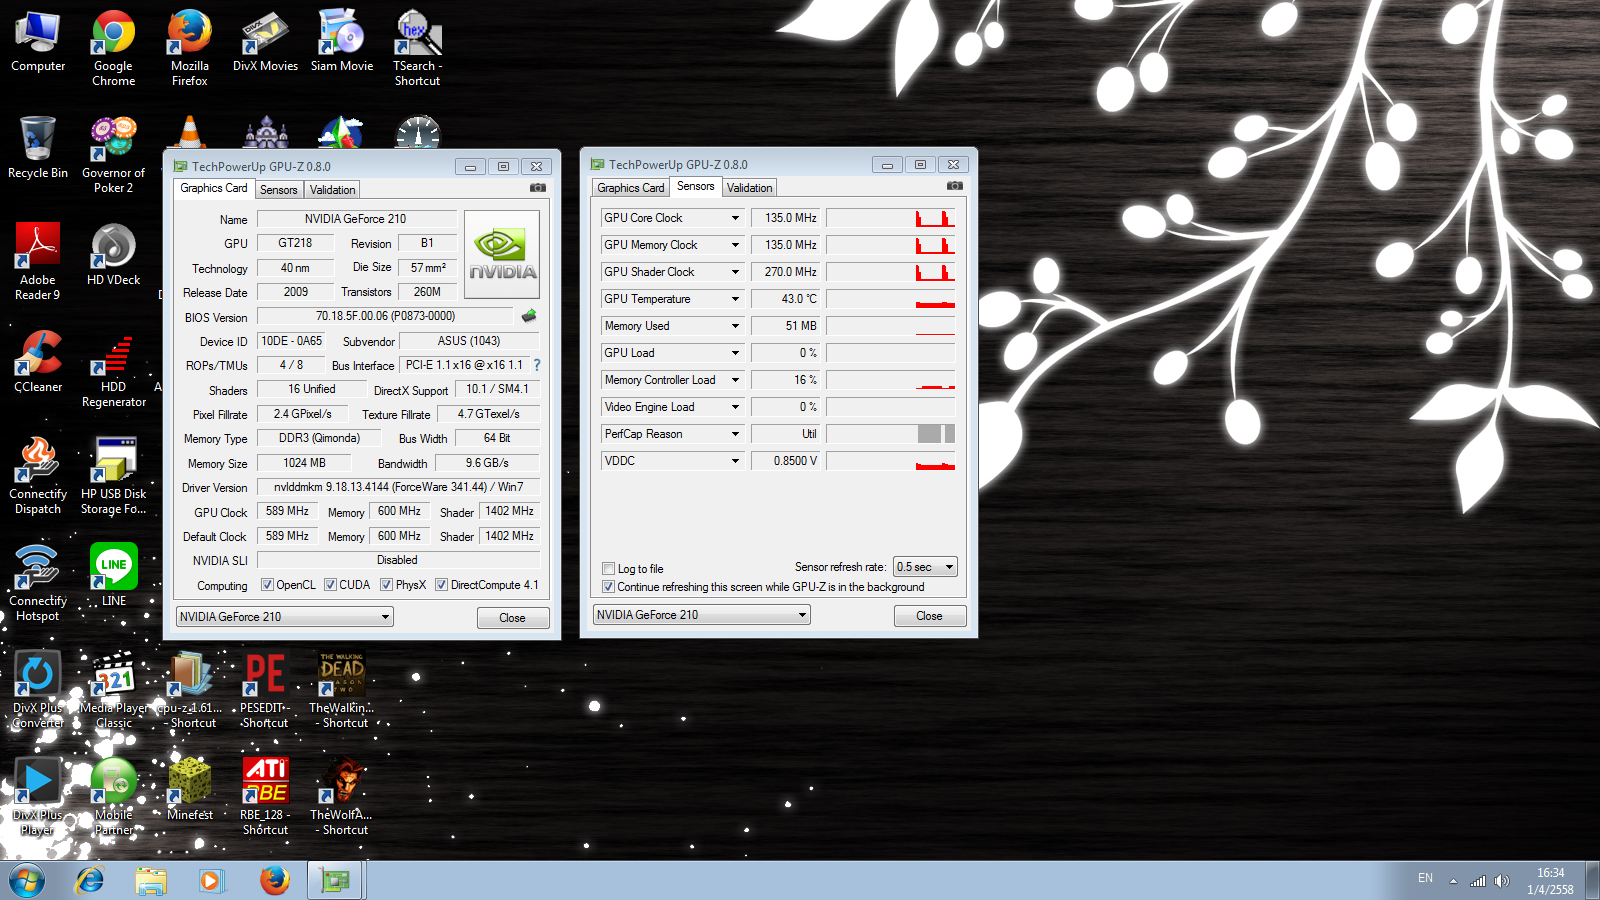Open Connectify Dispatch

(38, 476)
